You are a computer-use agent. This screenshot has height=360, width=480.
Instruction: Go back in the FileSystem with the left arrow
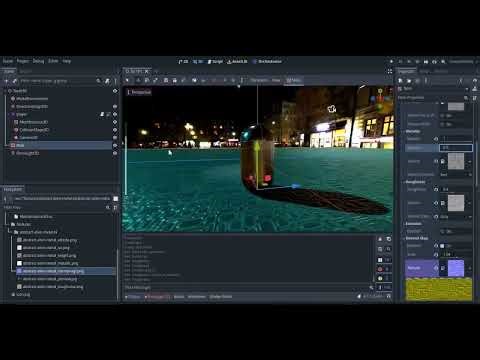click(x=5, y=199)
